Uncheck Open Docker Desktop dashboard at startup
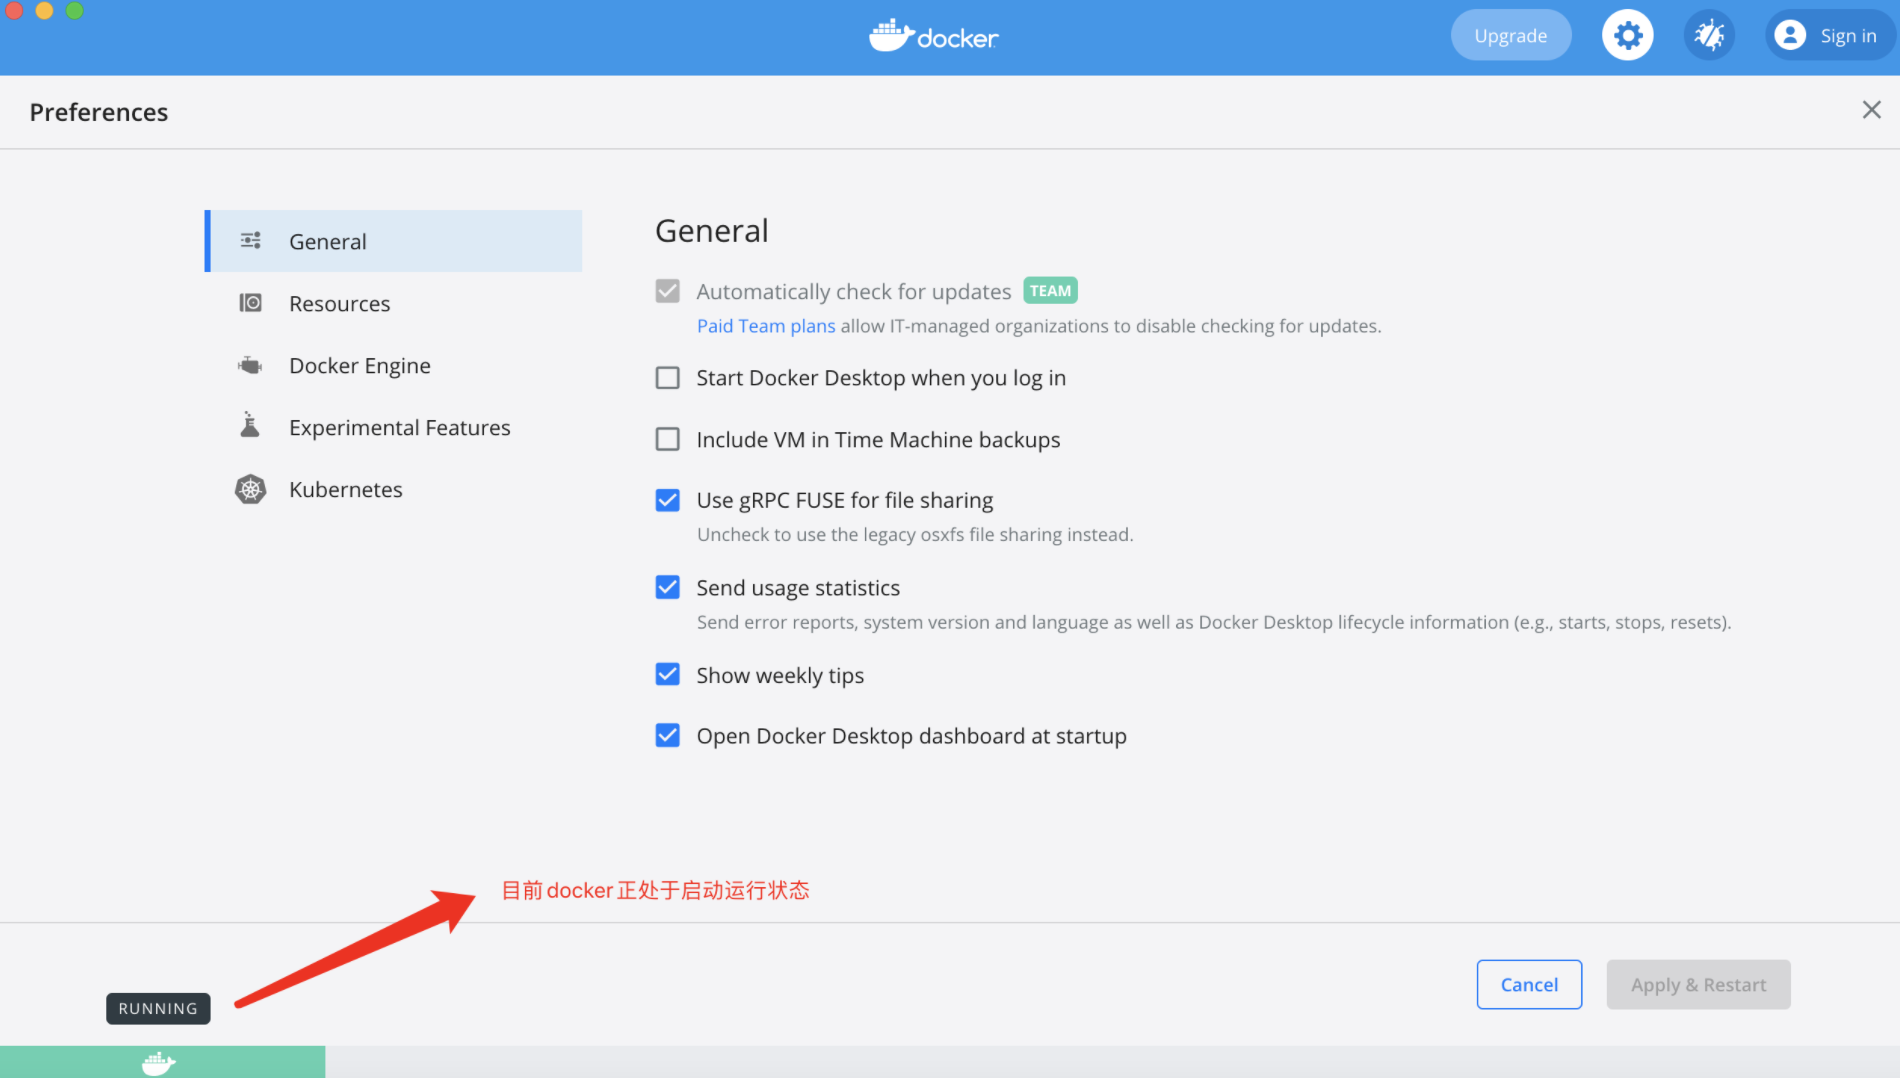 tap(667, 736)
